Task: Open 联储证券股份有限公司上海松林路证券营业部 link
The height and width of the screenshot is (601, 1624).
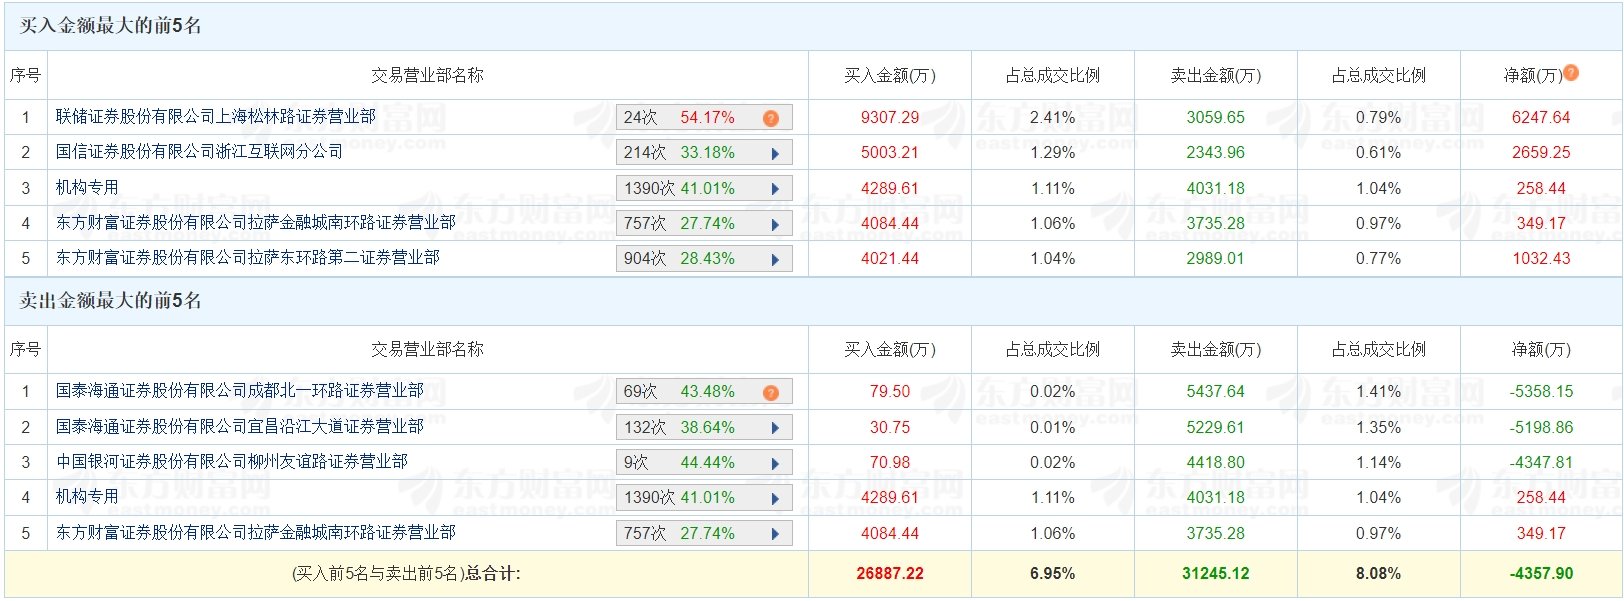Action: 216,117
